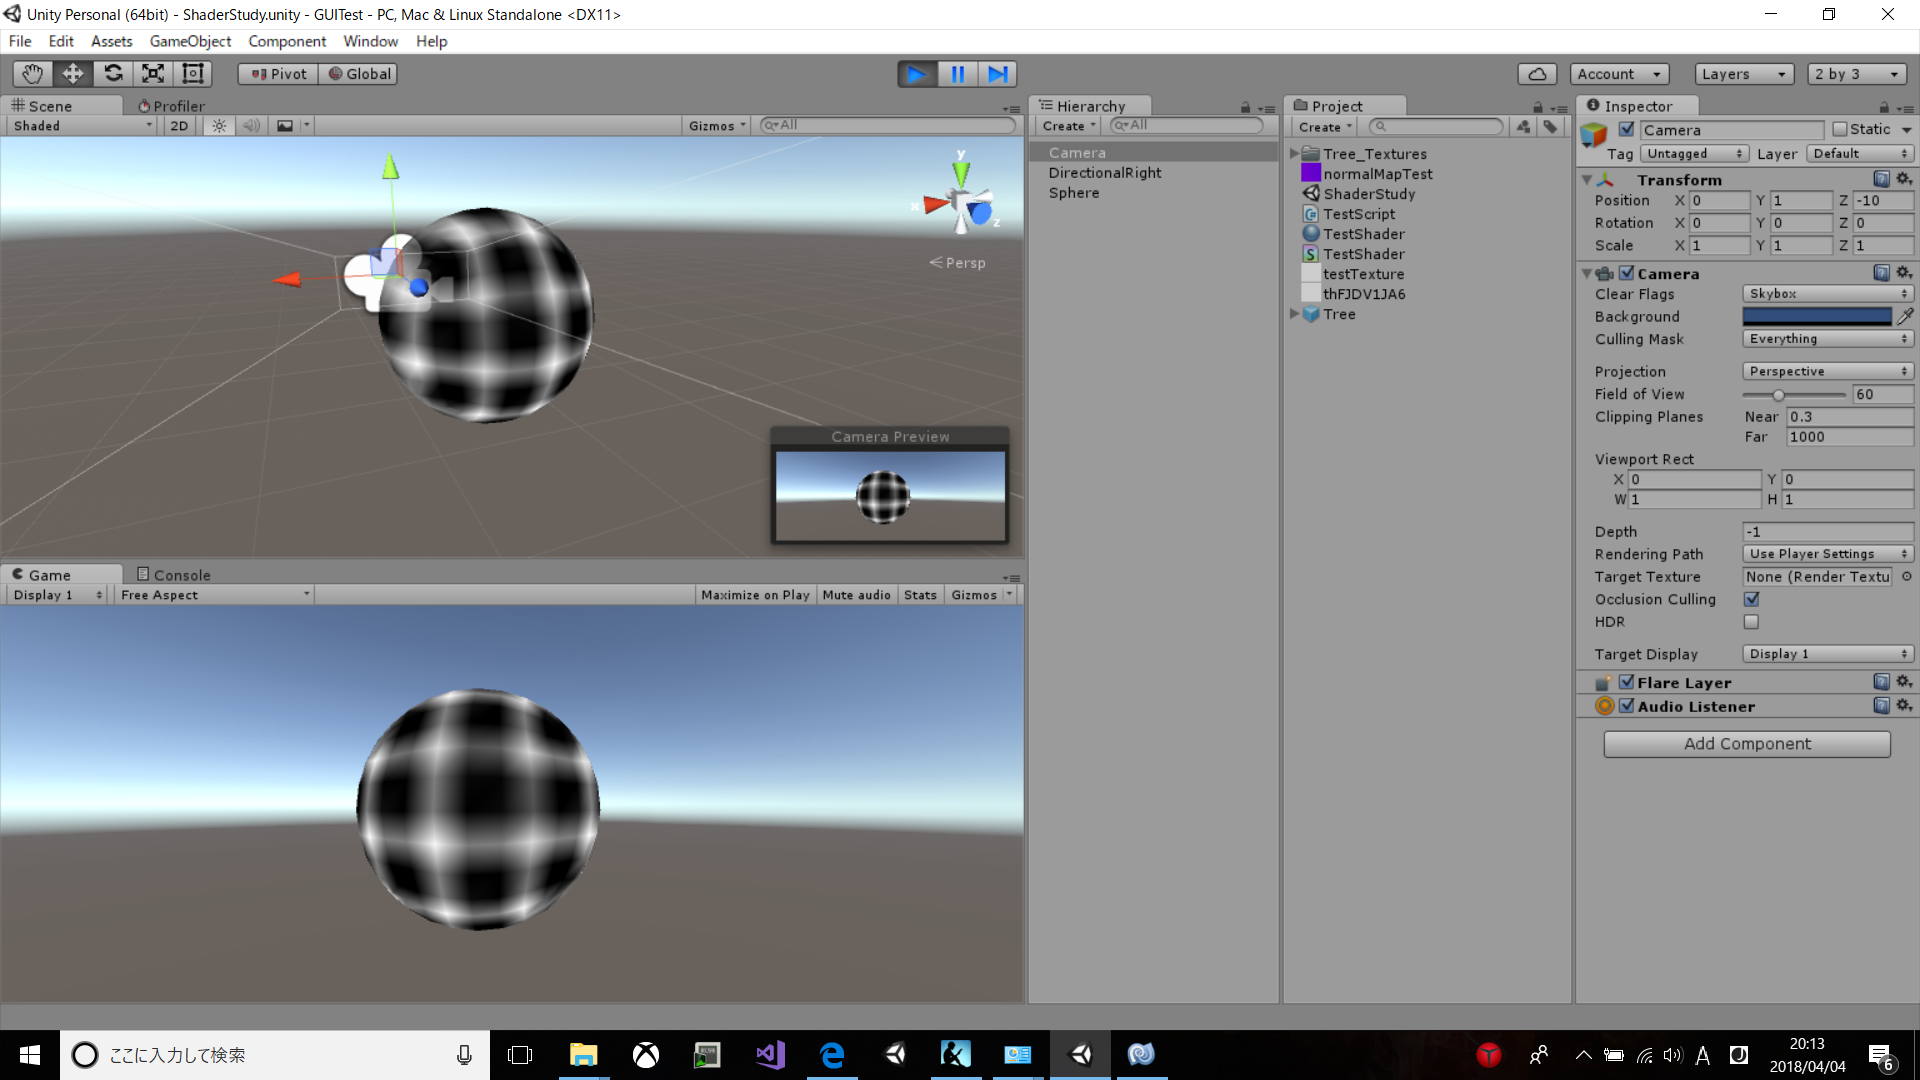
Task: Select the Scale tool in toolbar
Action: click(153, 74)
